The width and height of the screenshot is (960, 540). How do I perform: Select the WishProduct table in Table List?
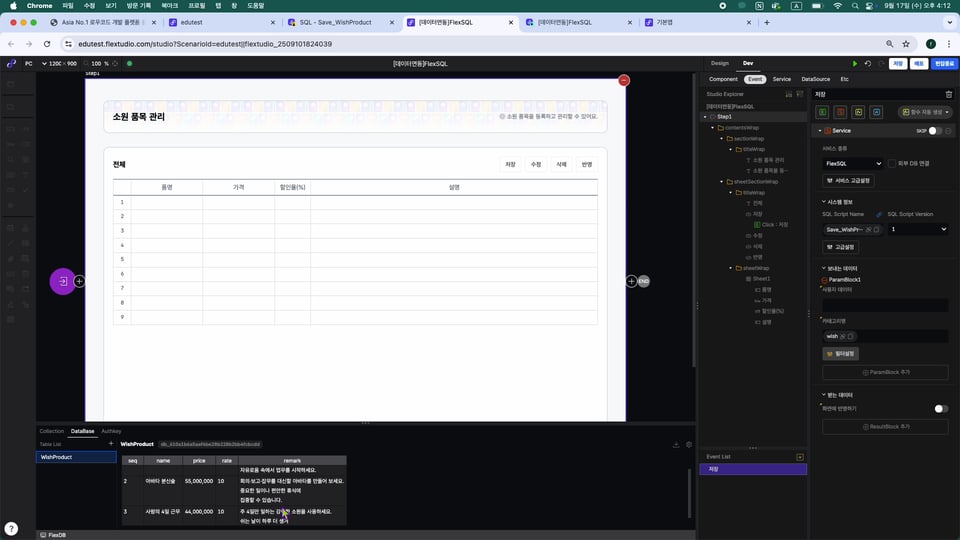[76, 457]
